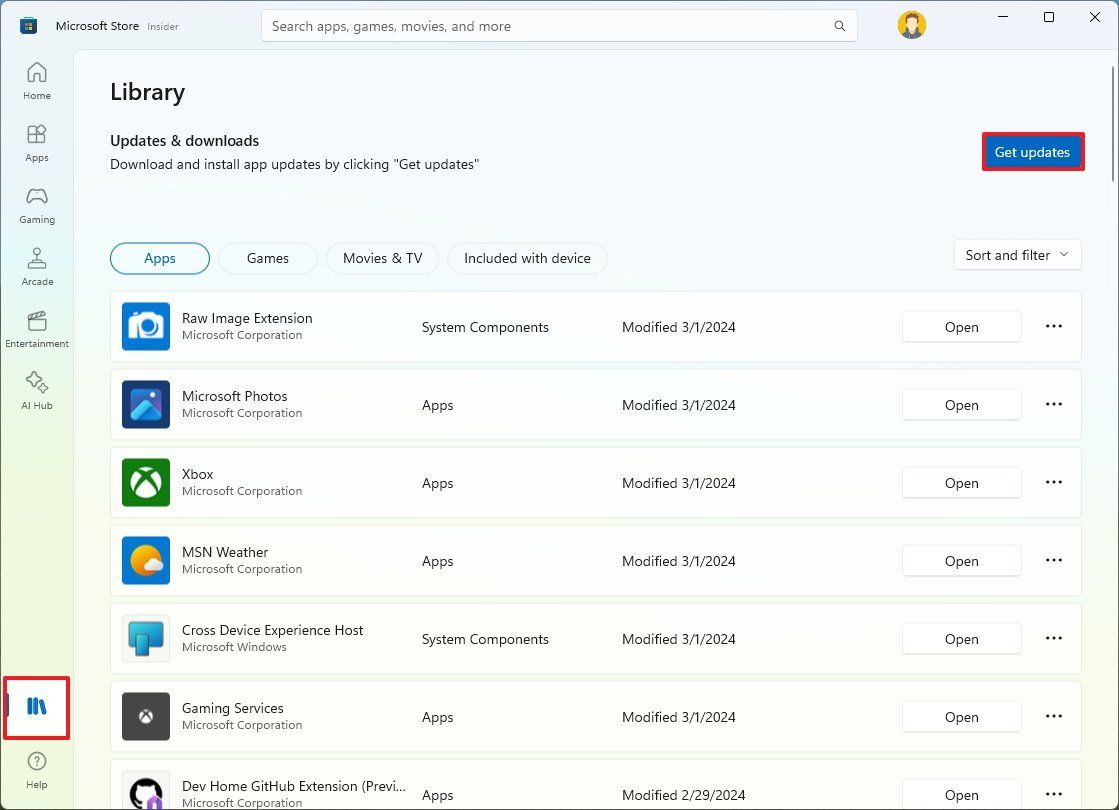Select the Apps filter pill
1119x810 pixels.
[159, 258]
